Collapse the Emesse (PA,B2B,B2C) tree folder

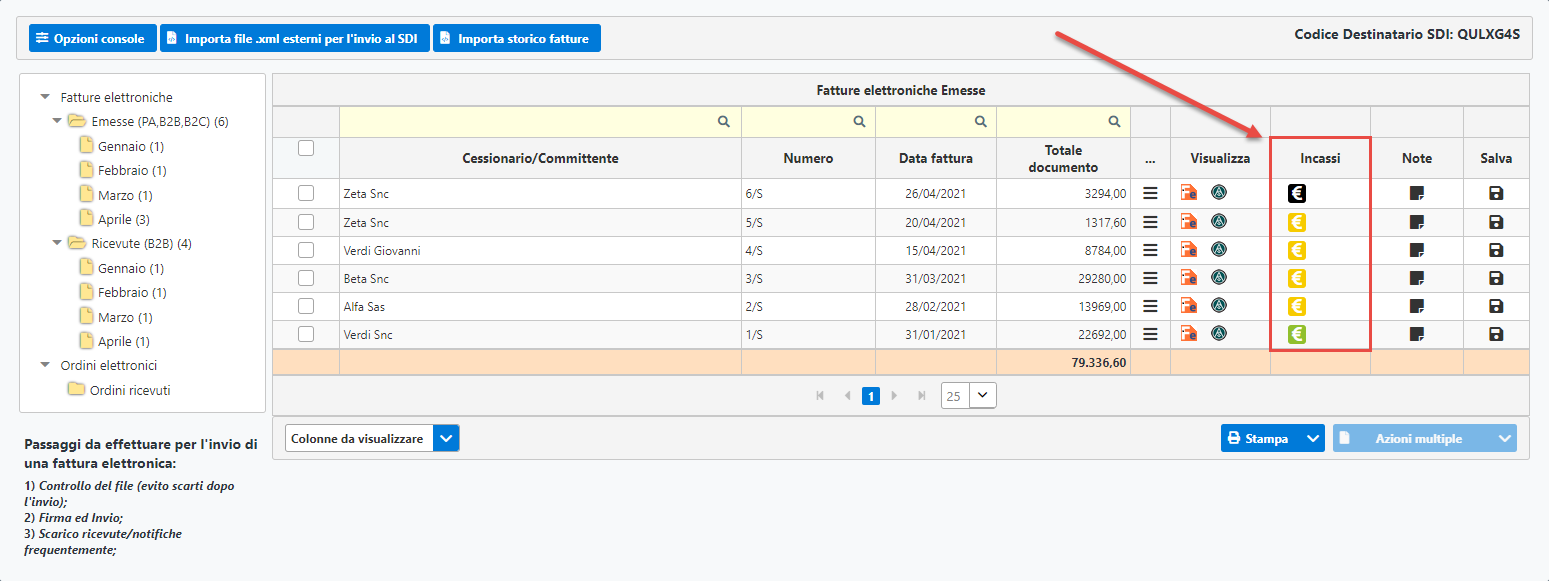(57, 122)
